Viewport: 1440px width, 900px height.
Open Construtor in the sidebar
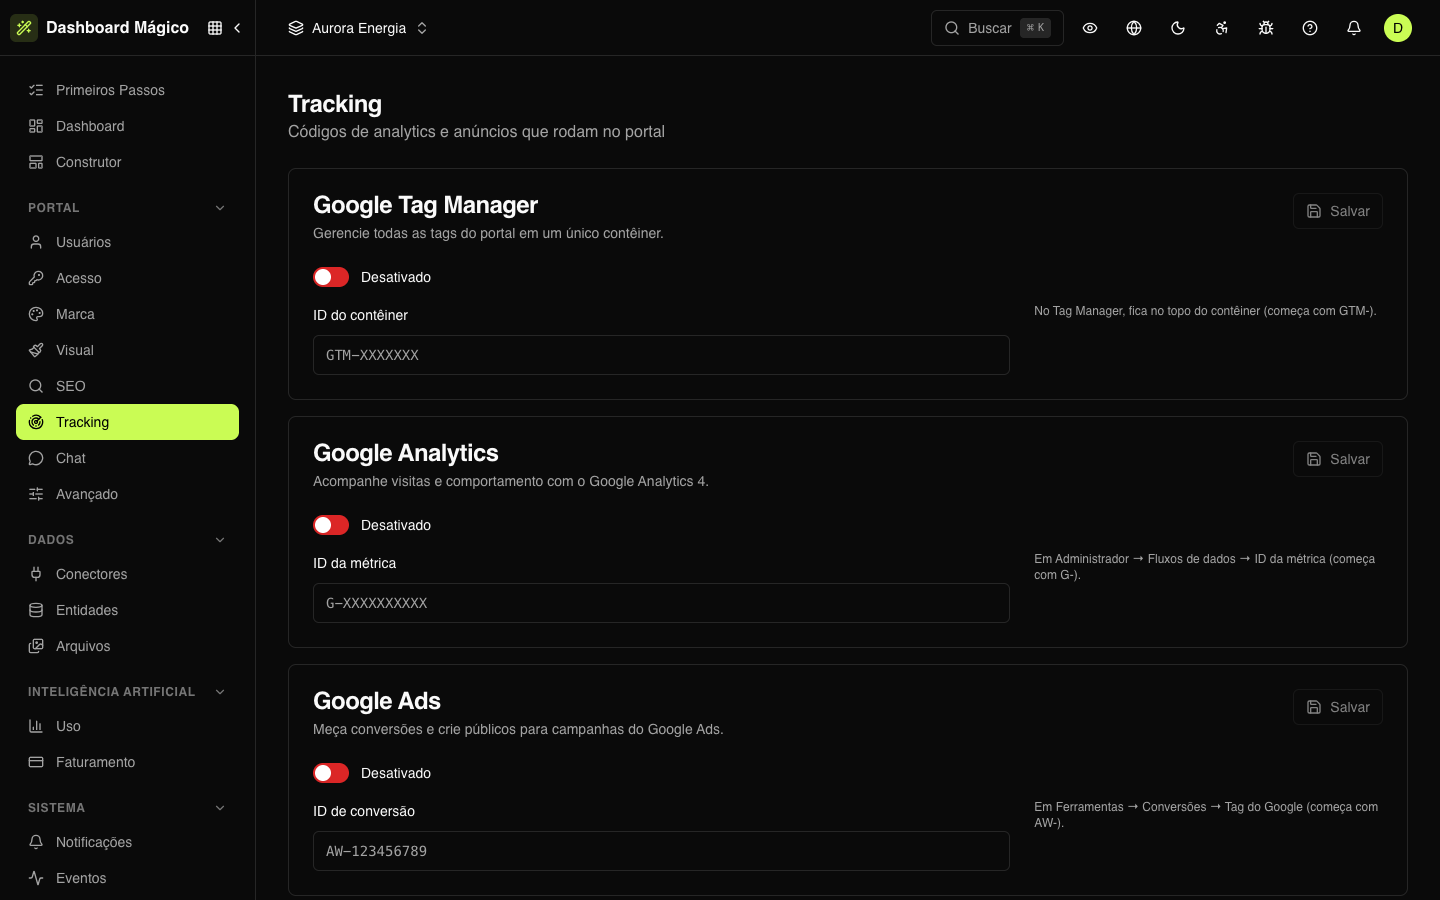pyautogui.click(x=127, y=162)
